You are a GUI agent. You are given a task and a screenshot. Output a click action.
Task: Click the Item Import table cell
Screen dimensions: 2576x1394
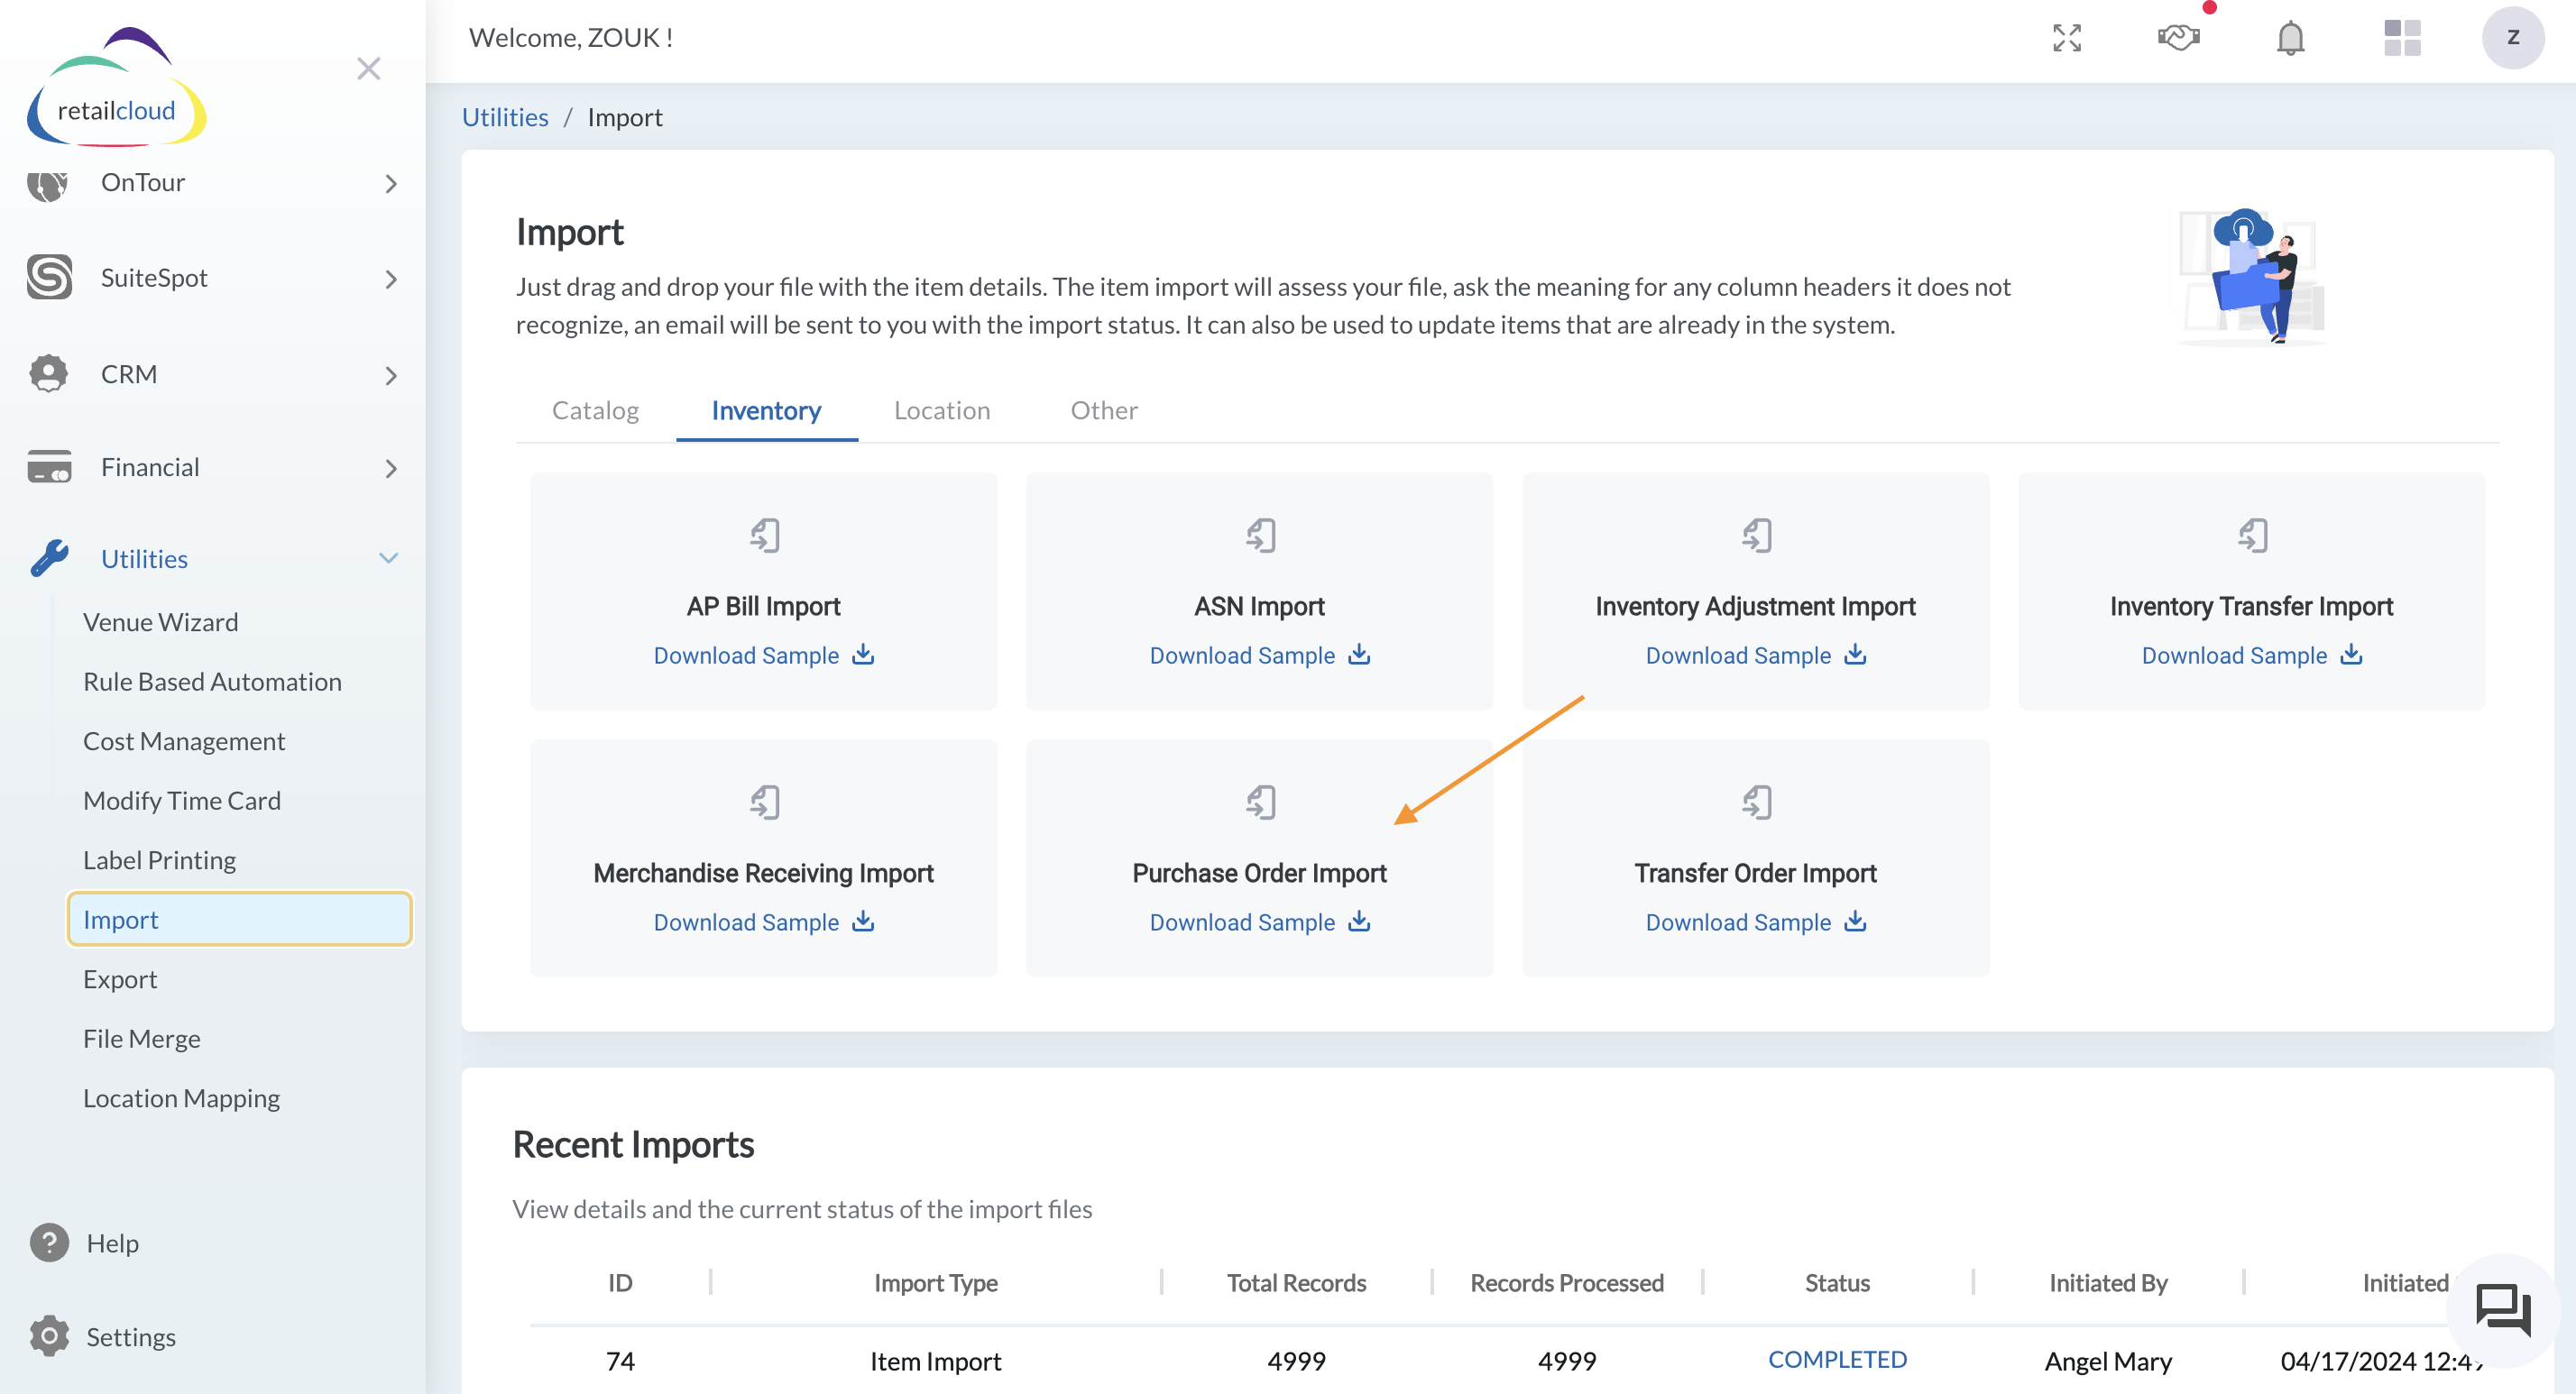pyautogui.click(x=935, y=1361)
